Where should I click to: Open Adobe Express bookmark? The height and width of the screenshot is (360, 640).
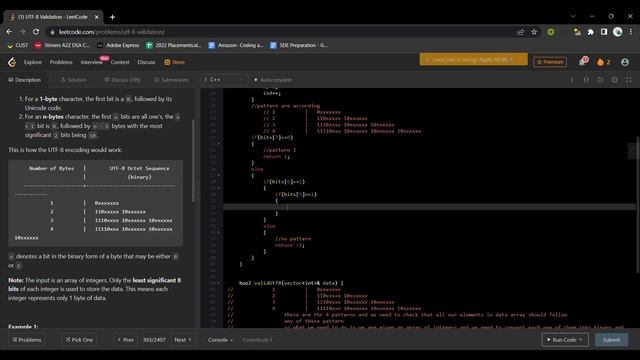pyautogui.click(x=118, y=45)
